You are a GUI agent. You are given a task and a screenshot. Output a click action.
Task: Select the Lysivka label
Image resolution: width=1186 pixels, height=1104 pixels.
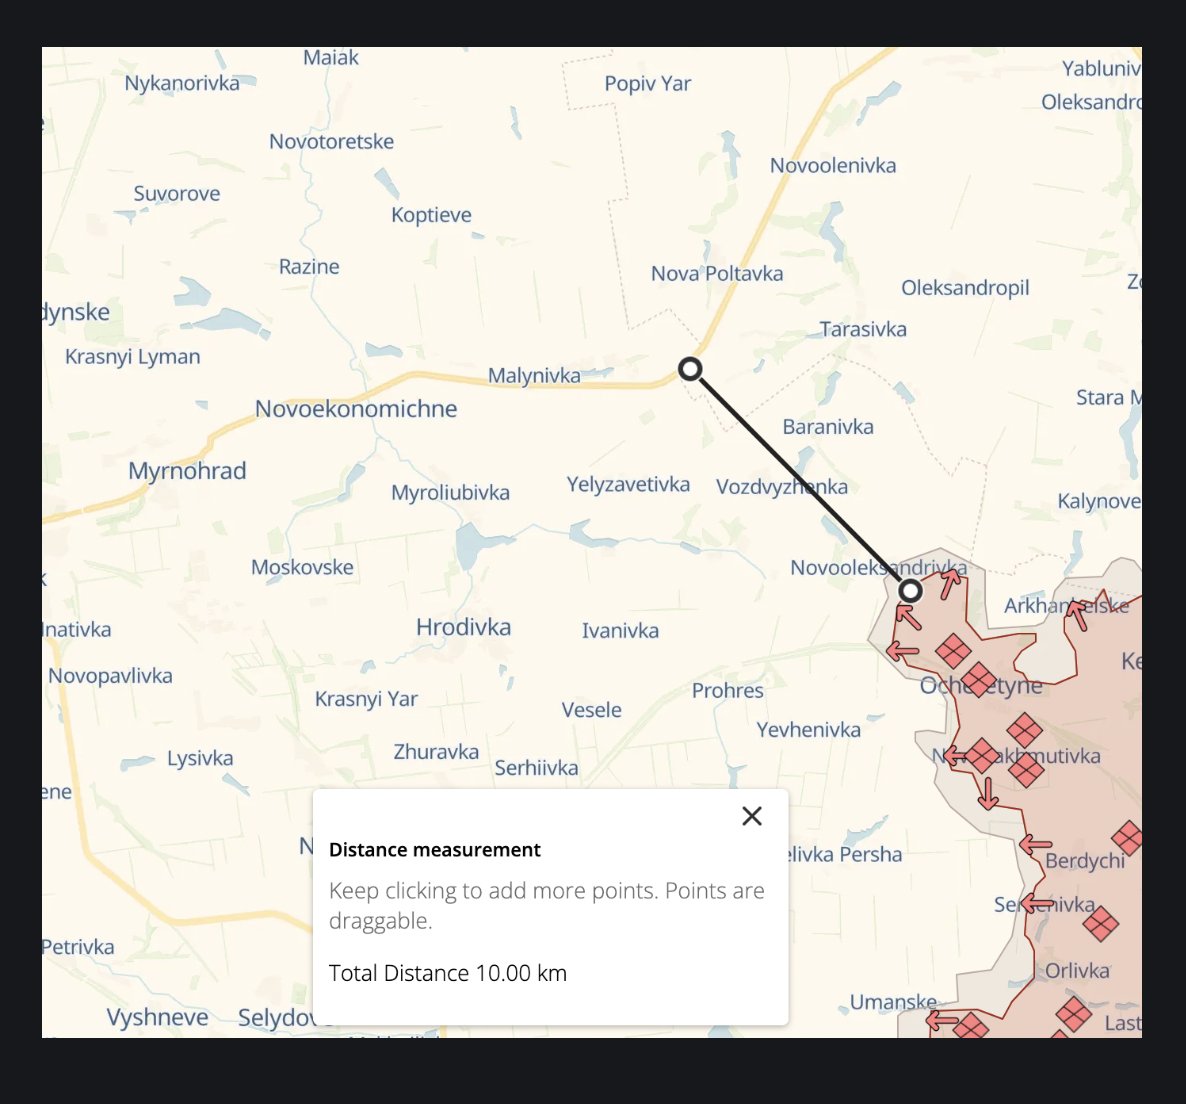click(x=200, y=758)
